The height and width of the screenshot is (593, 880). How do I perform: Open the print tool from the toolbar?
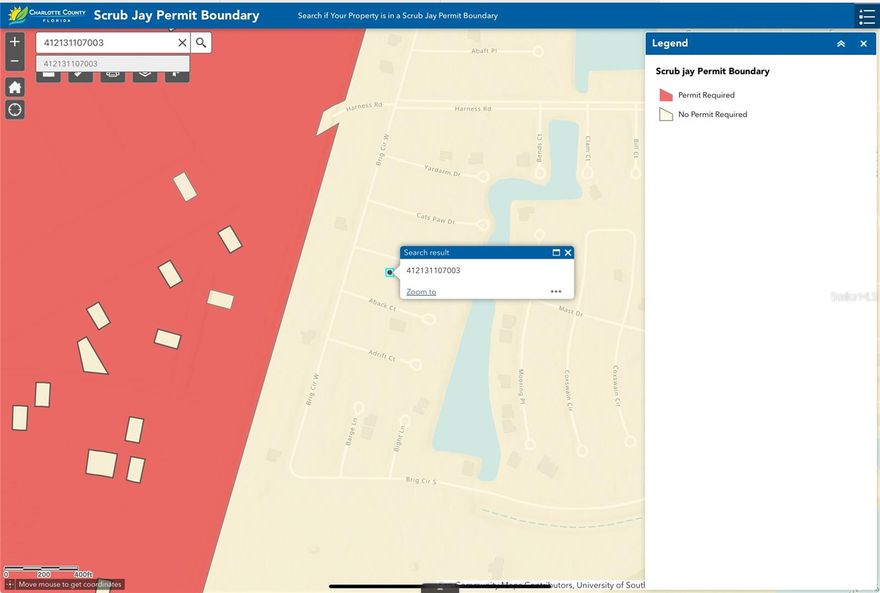pos(112,72)
